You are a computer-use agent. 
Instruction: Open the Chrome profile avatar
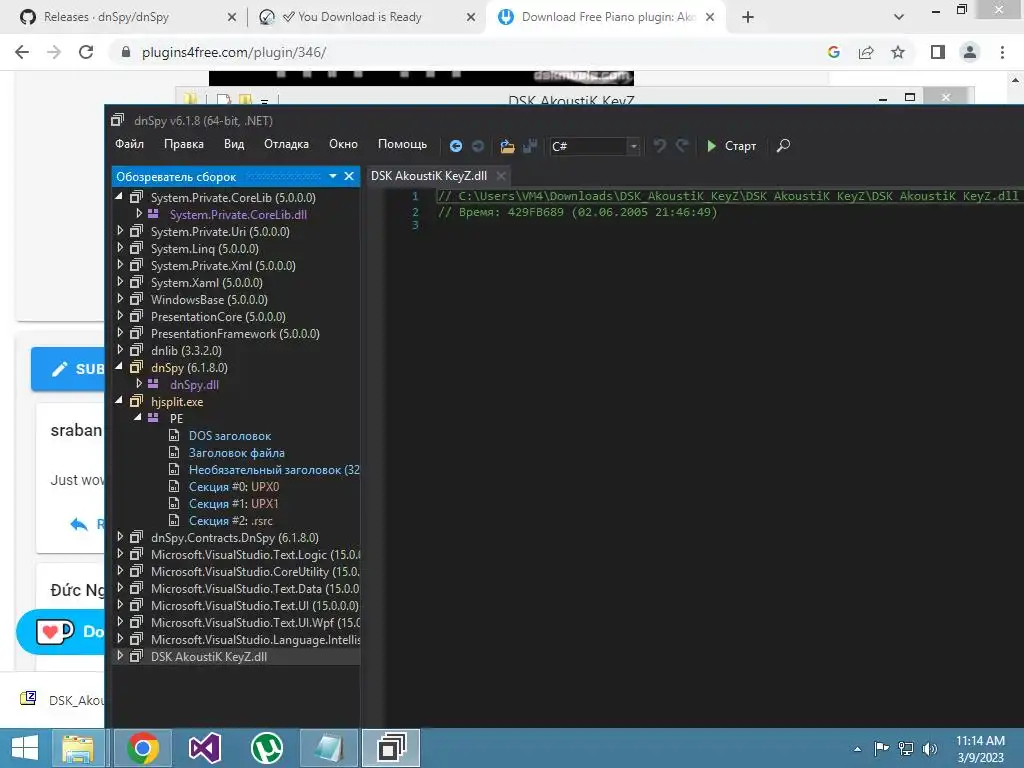click(970, 52)
